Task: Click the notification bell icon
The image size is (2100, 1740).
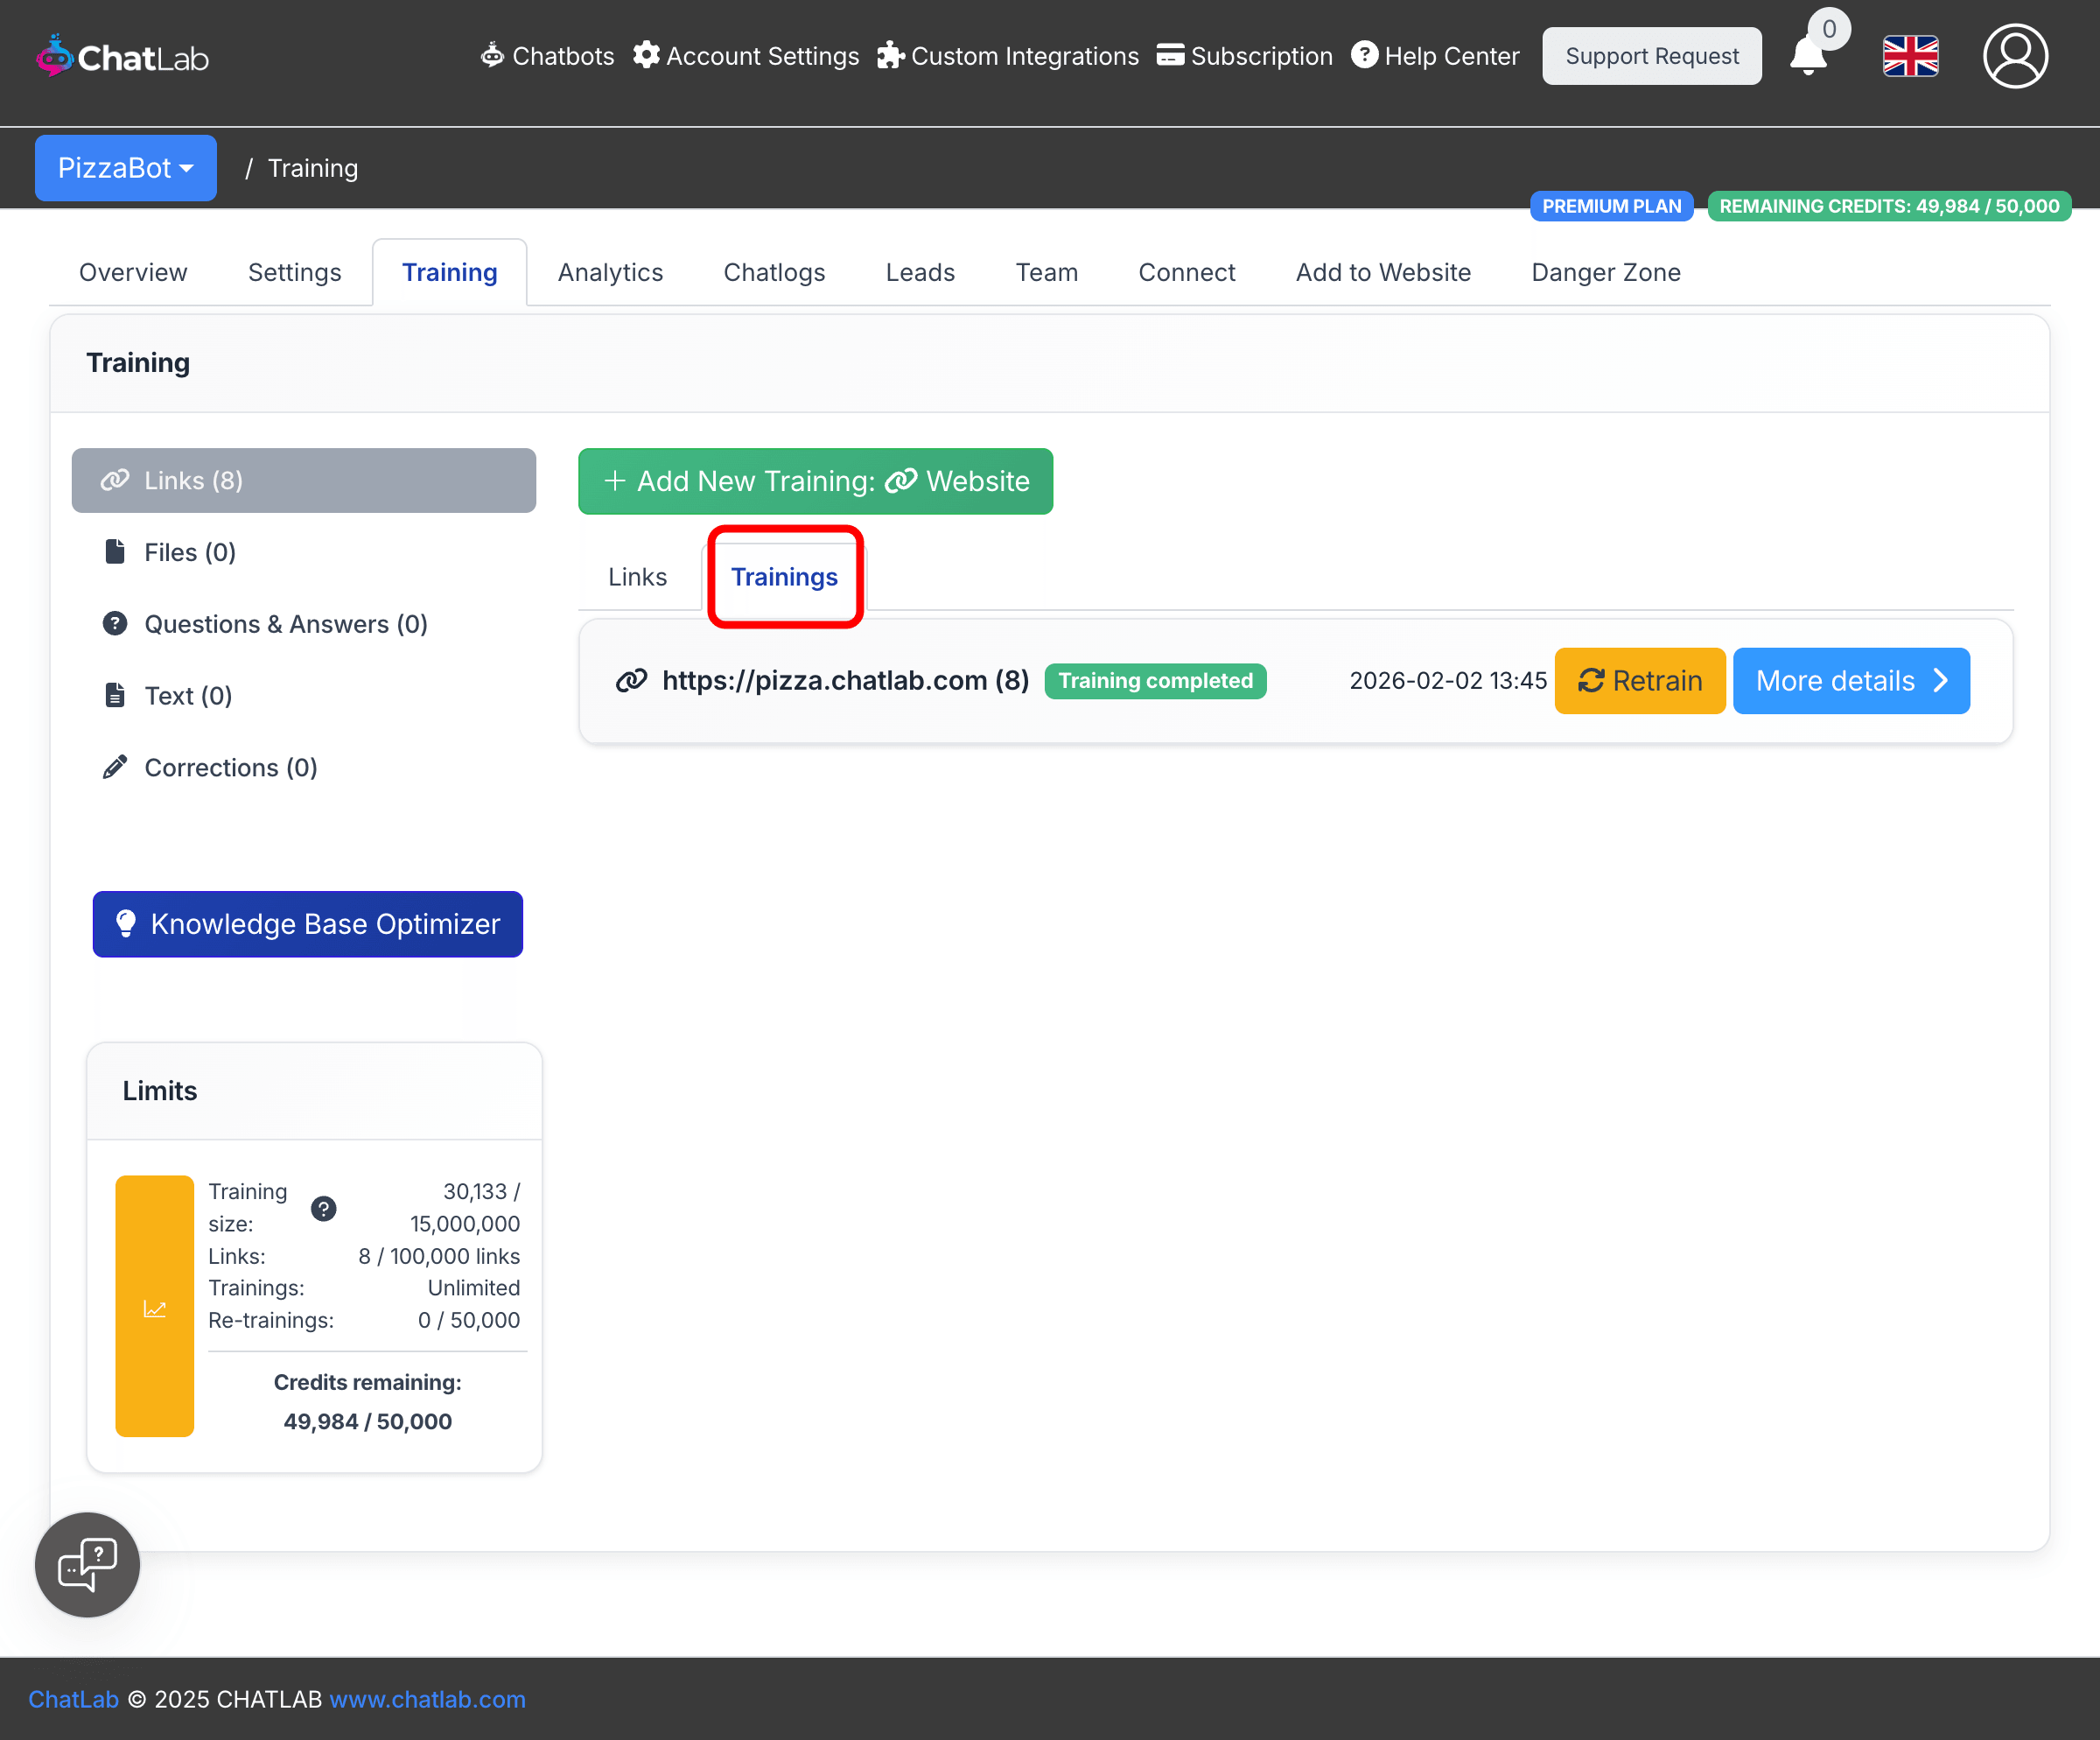Action: tap(1808, 57)
